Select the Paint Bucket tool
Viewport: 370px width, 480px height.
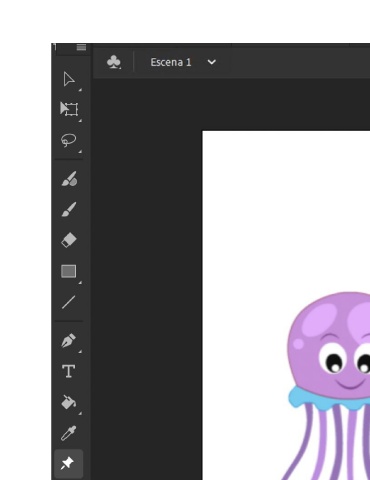pyautogui.click(x=69, y=402)
